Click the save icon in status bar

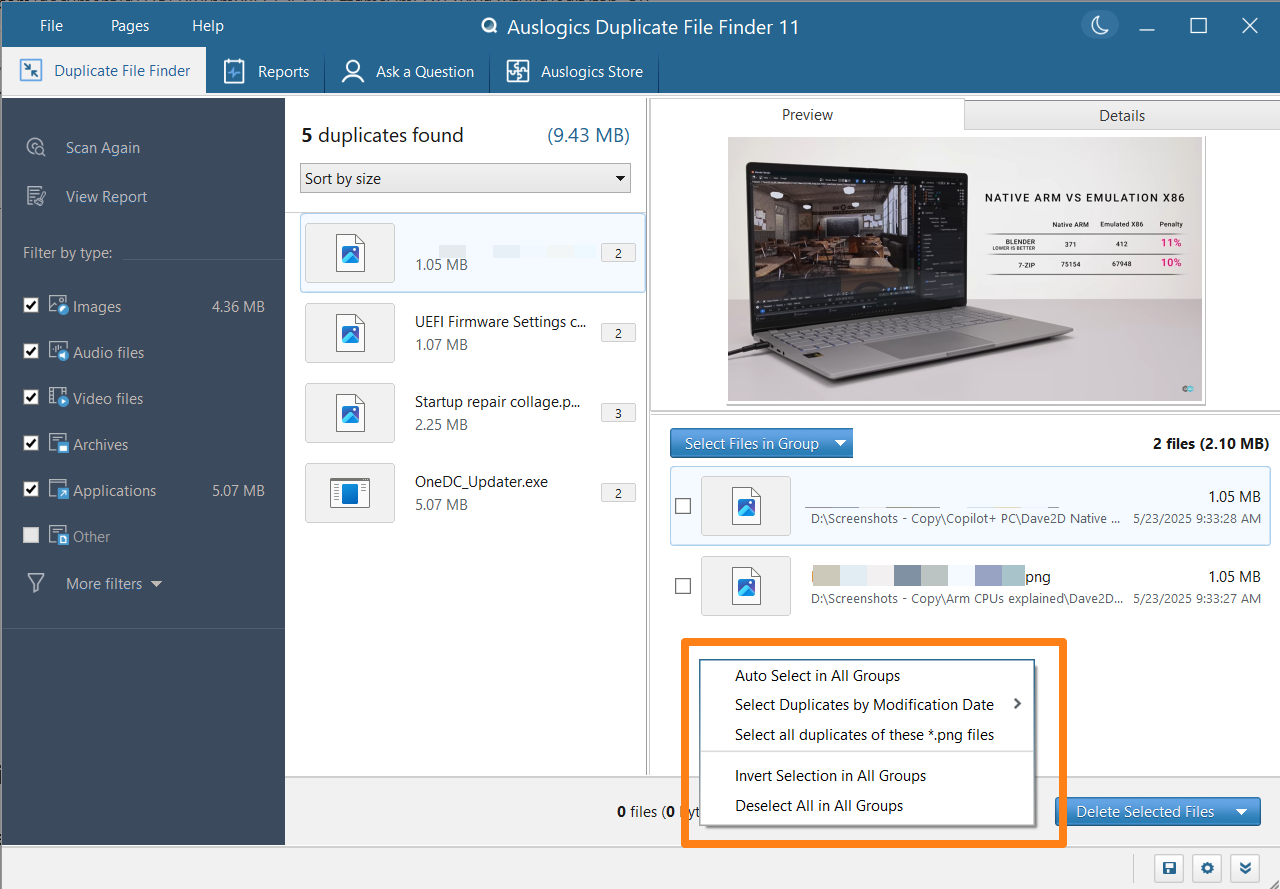click(1168, 868)
